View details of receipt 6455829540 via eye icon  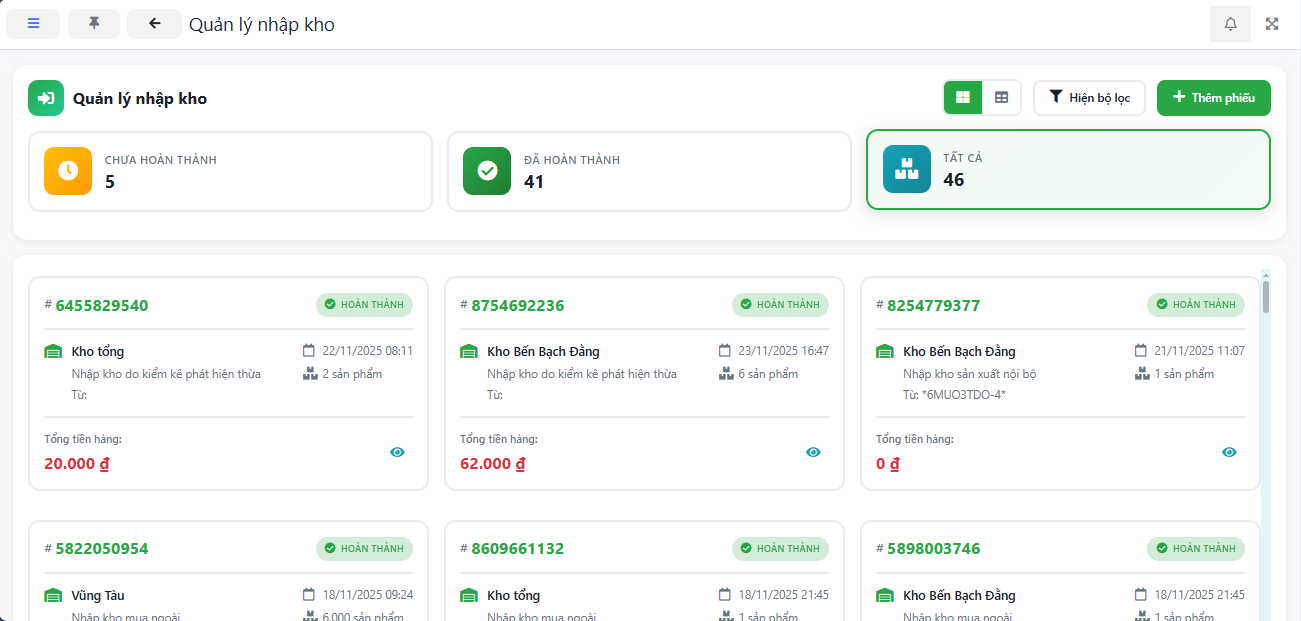(397, 452)
